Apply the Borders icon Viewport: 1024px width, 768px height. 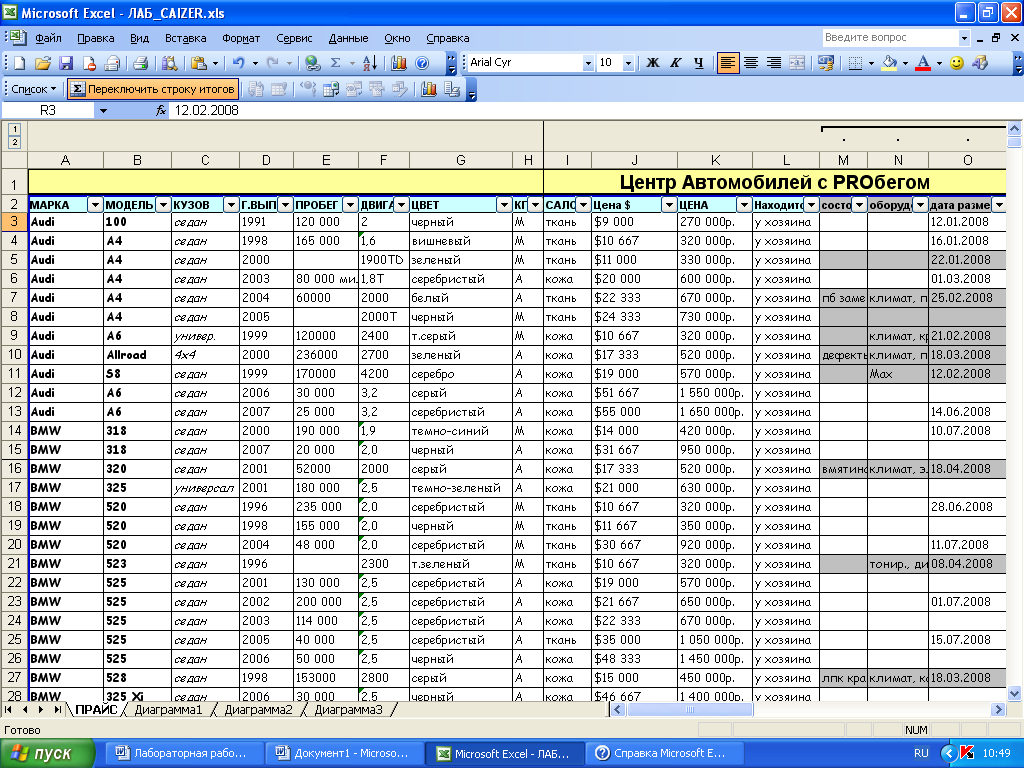pyautogui.click(x=855, y=63)
